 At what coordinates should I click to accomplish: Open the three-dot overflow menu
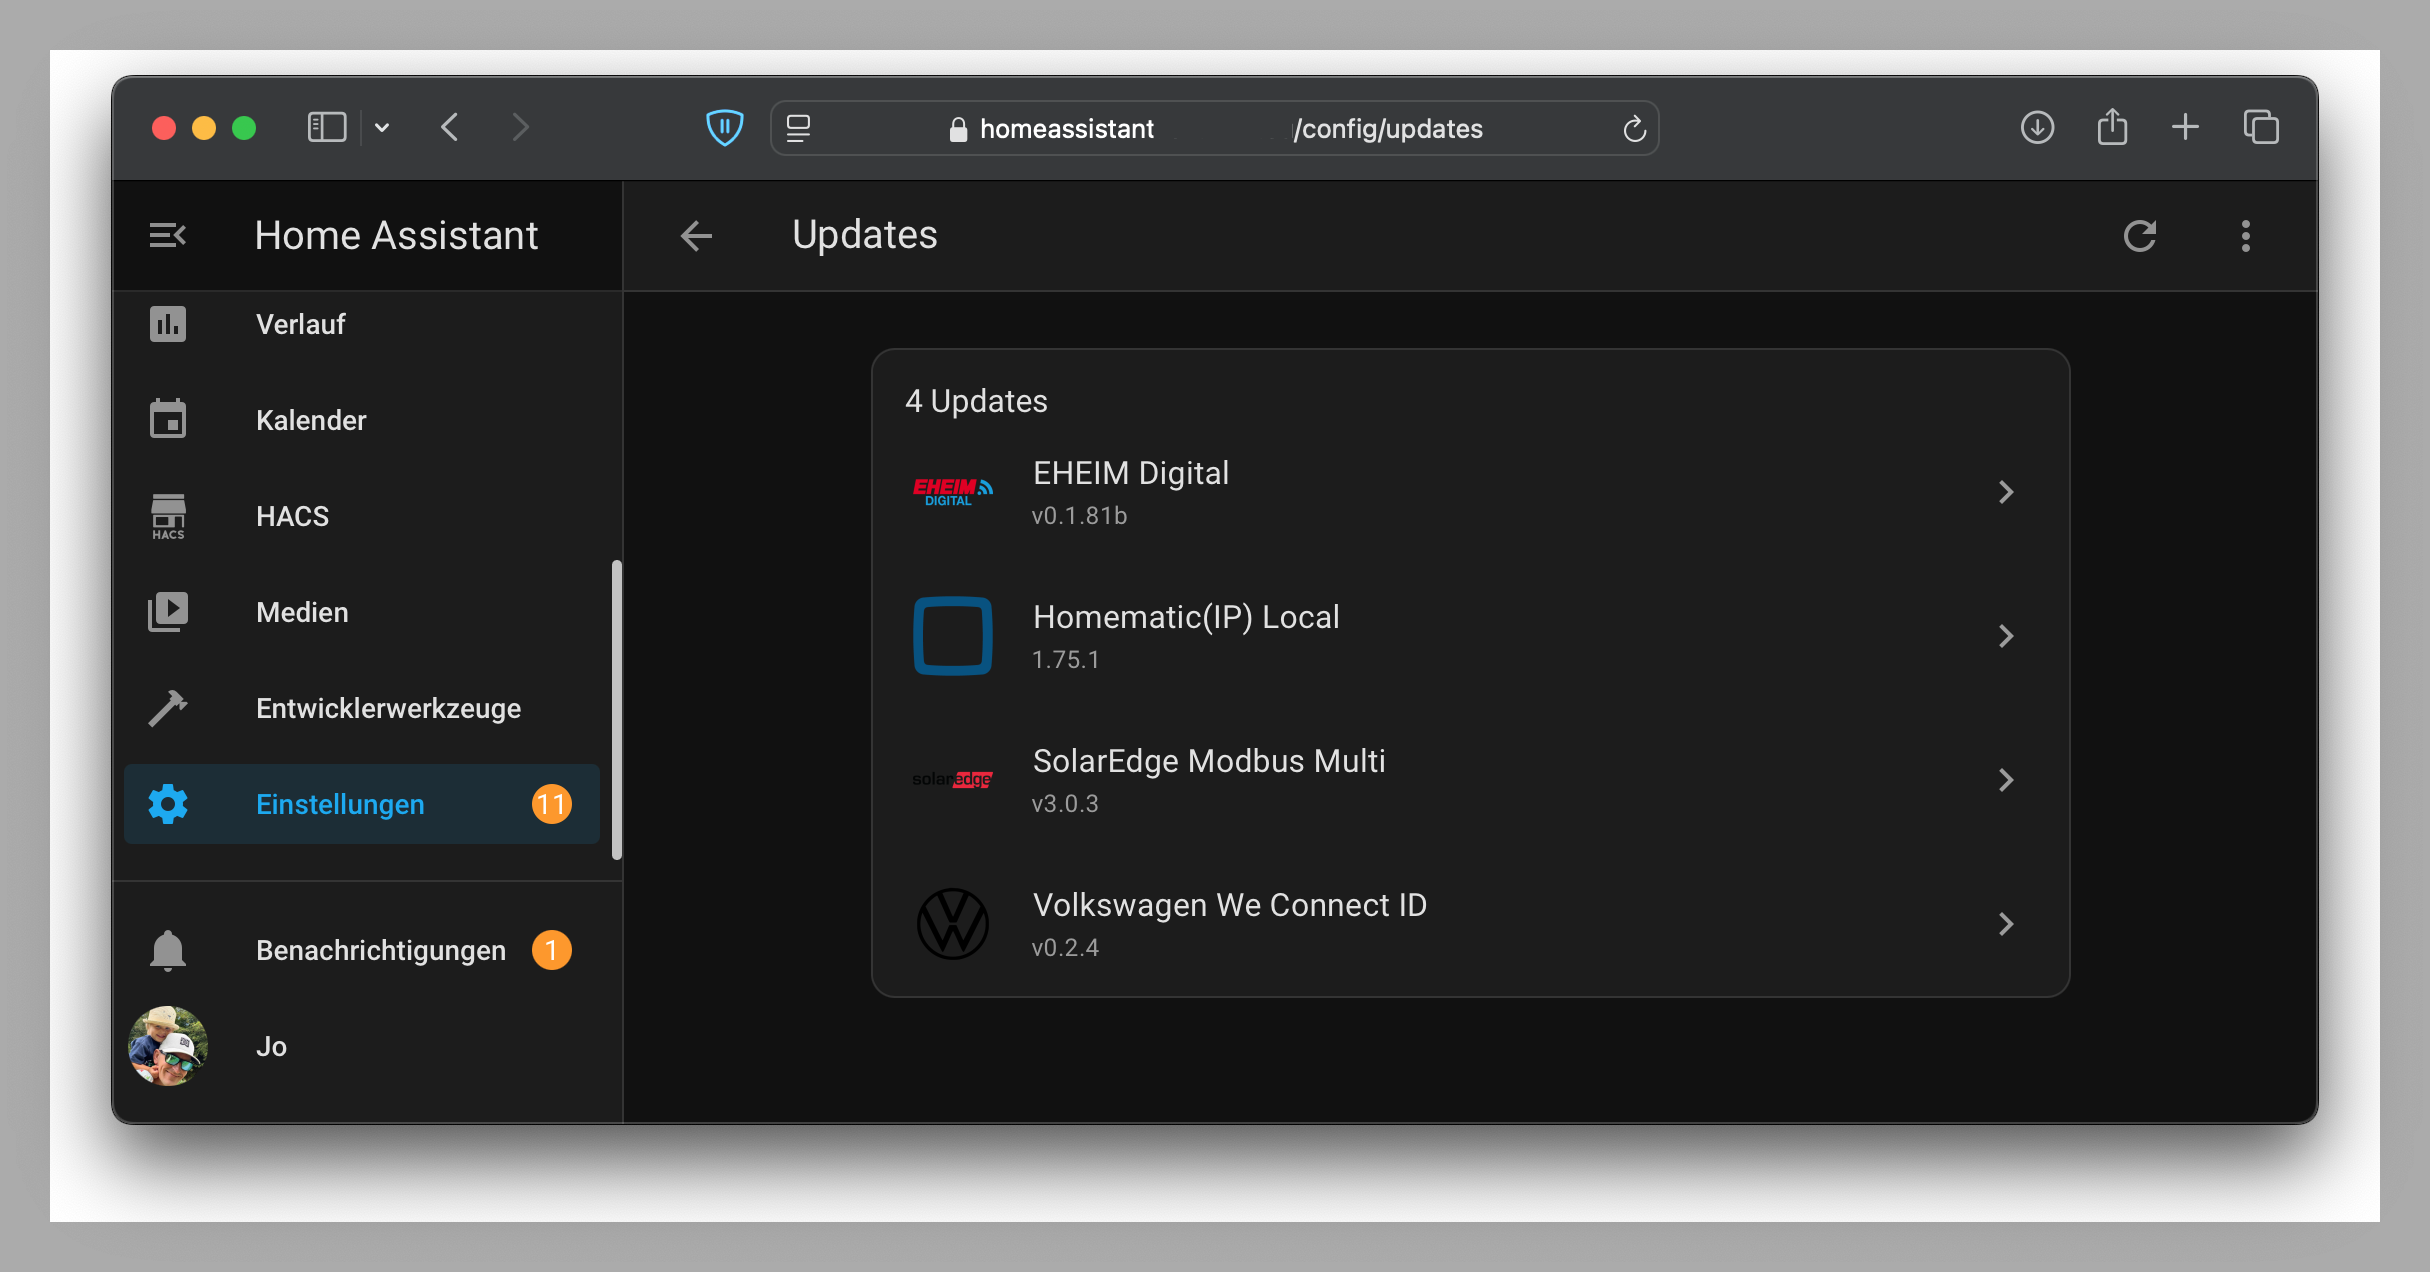[2245, 235]
